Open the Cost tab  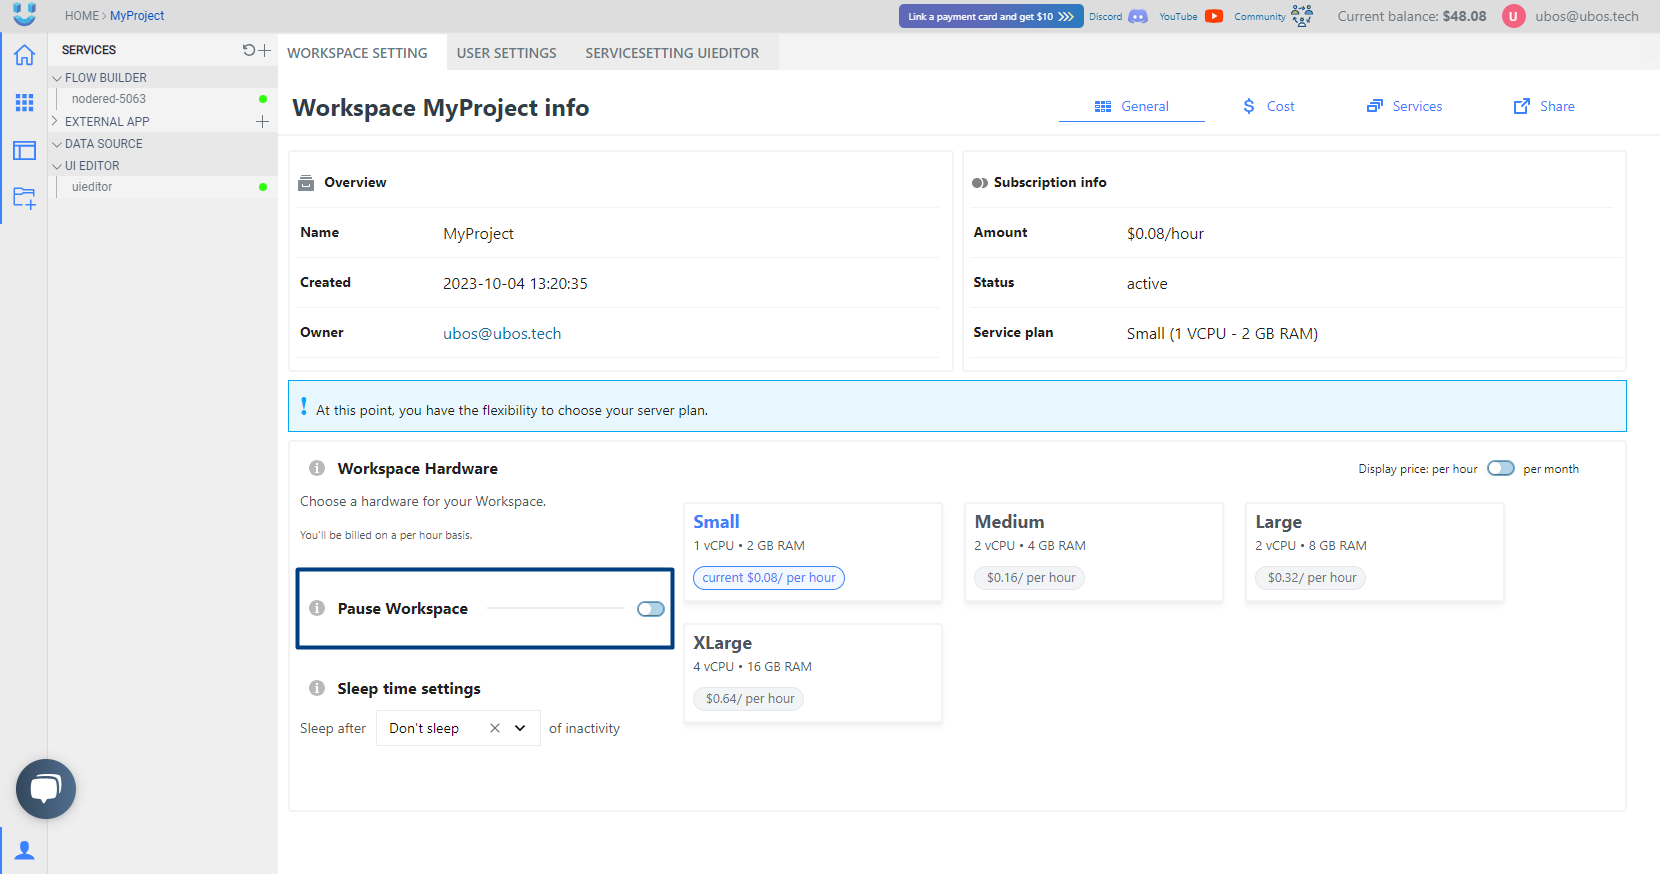point(1268,106)
